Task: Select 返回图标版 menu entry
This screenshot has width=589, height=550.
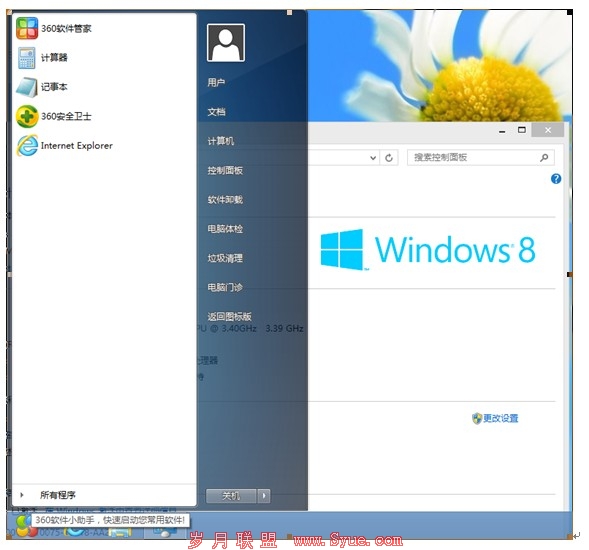Action: click(x=229, y=317)
